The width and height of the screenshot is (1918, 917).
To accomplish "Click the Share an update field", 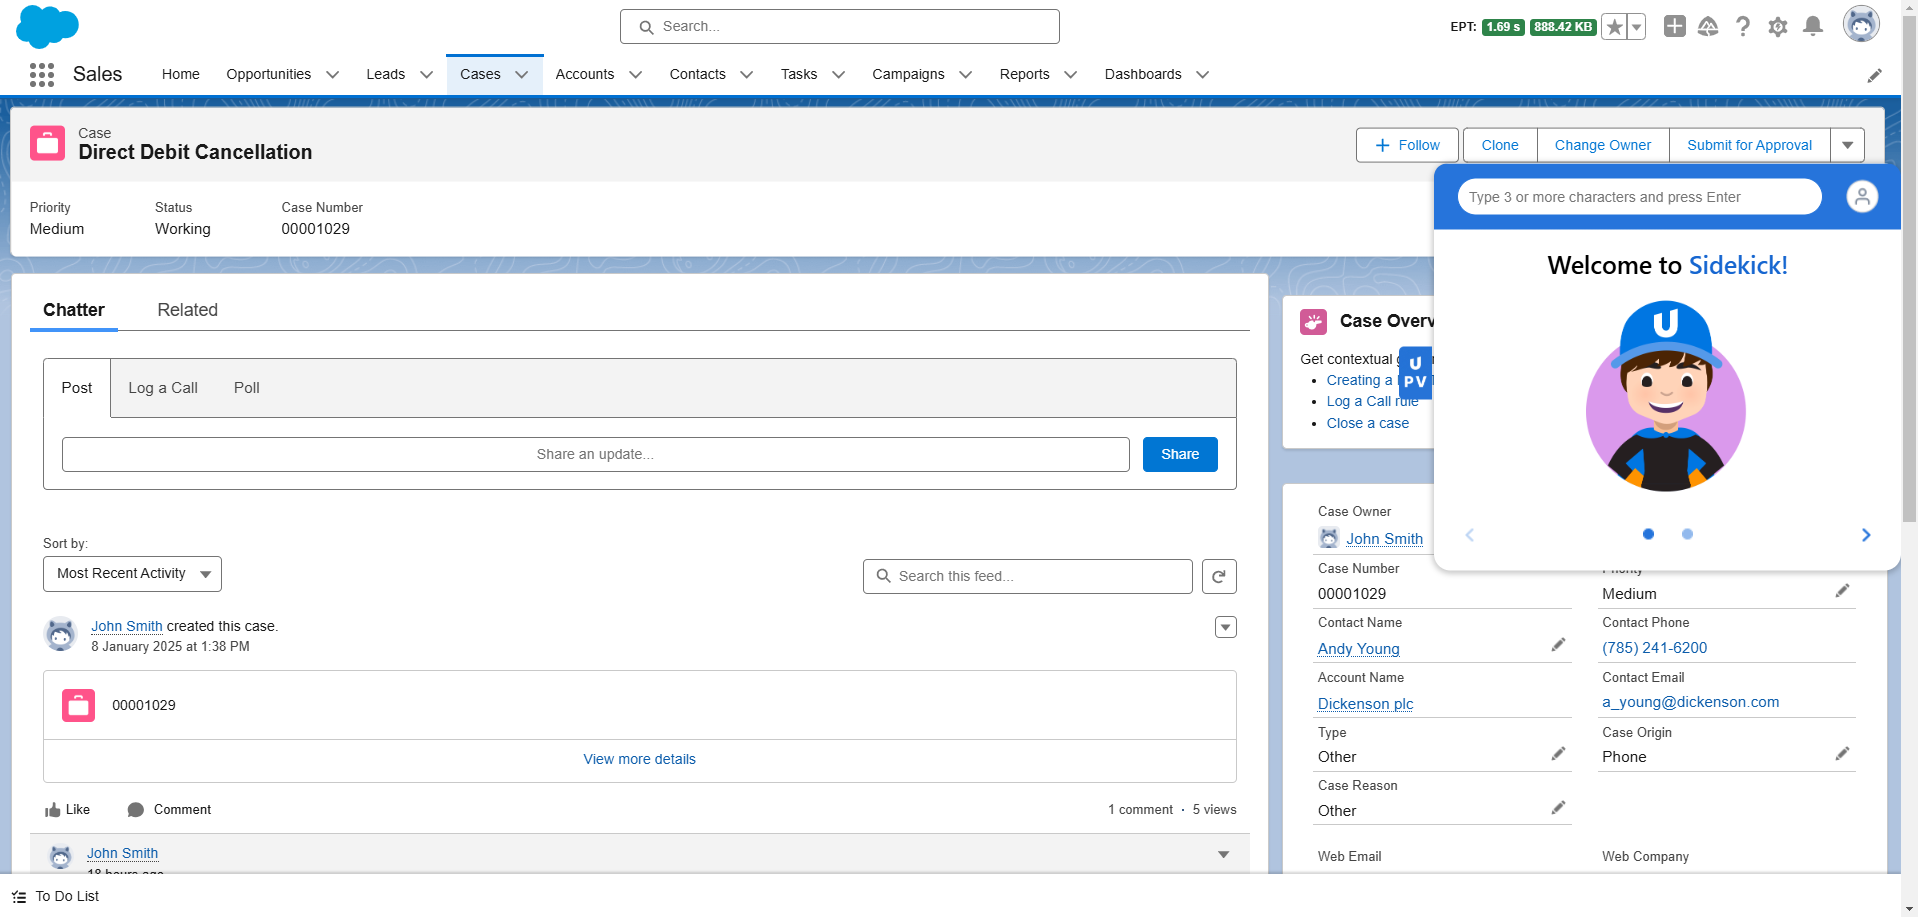I will 595,454.
